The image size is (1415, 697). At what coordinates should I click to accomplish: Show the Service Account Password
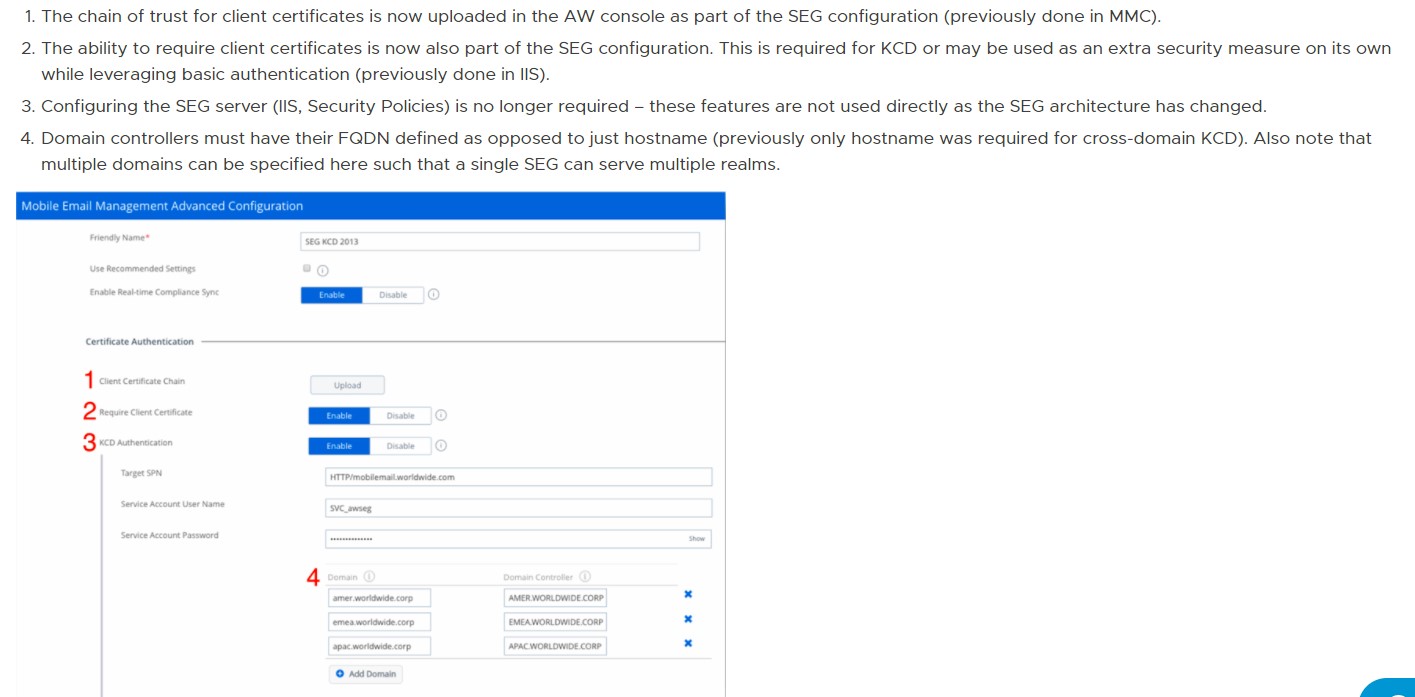[x=698, y=538]
